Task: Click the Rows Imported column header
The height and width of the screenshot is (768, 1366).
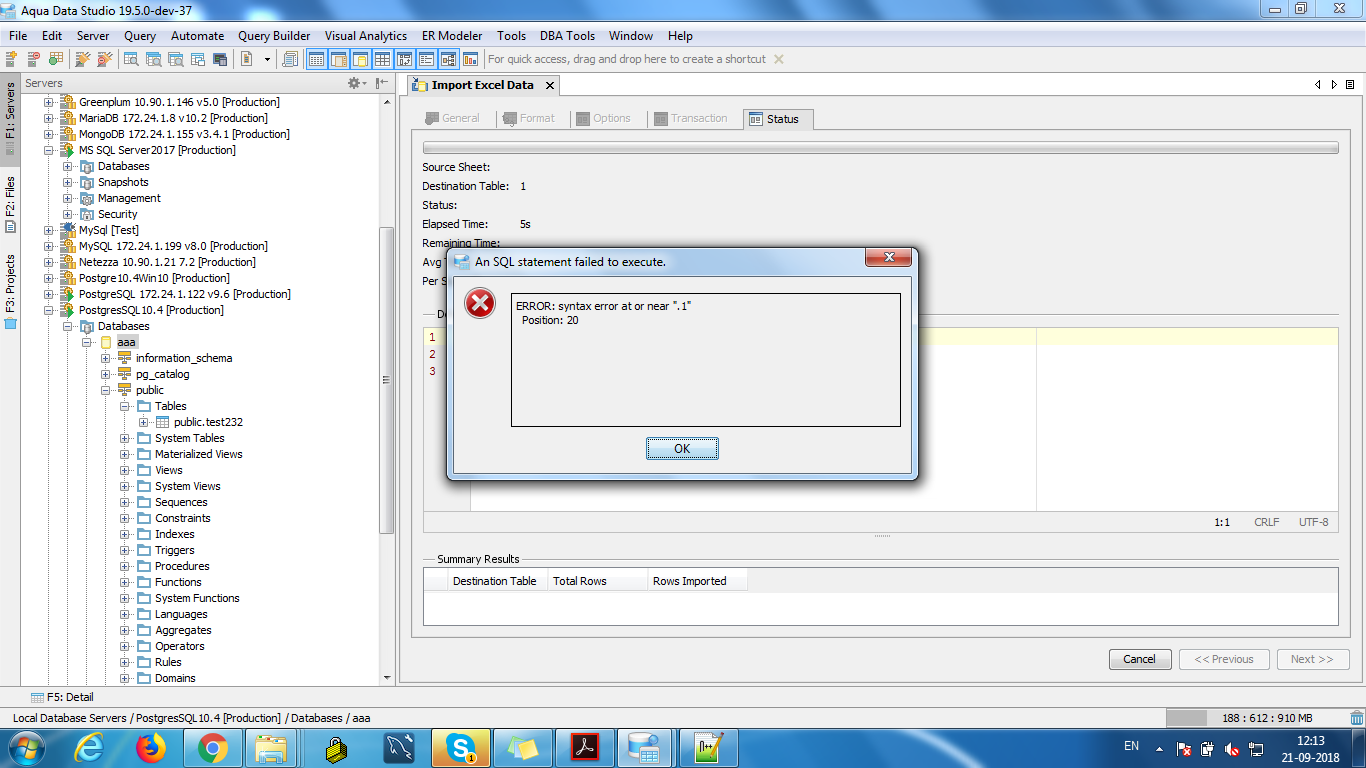Action: tap(696, 581)
